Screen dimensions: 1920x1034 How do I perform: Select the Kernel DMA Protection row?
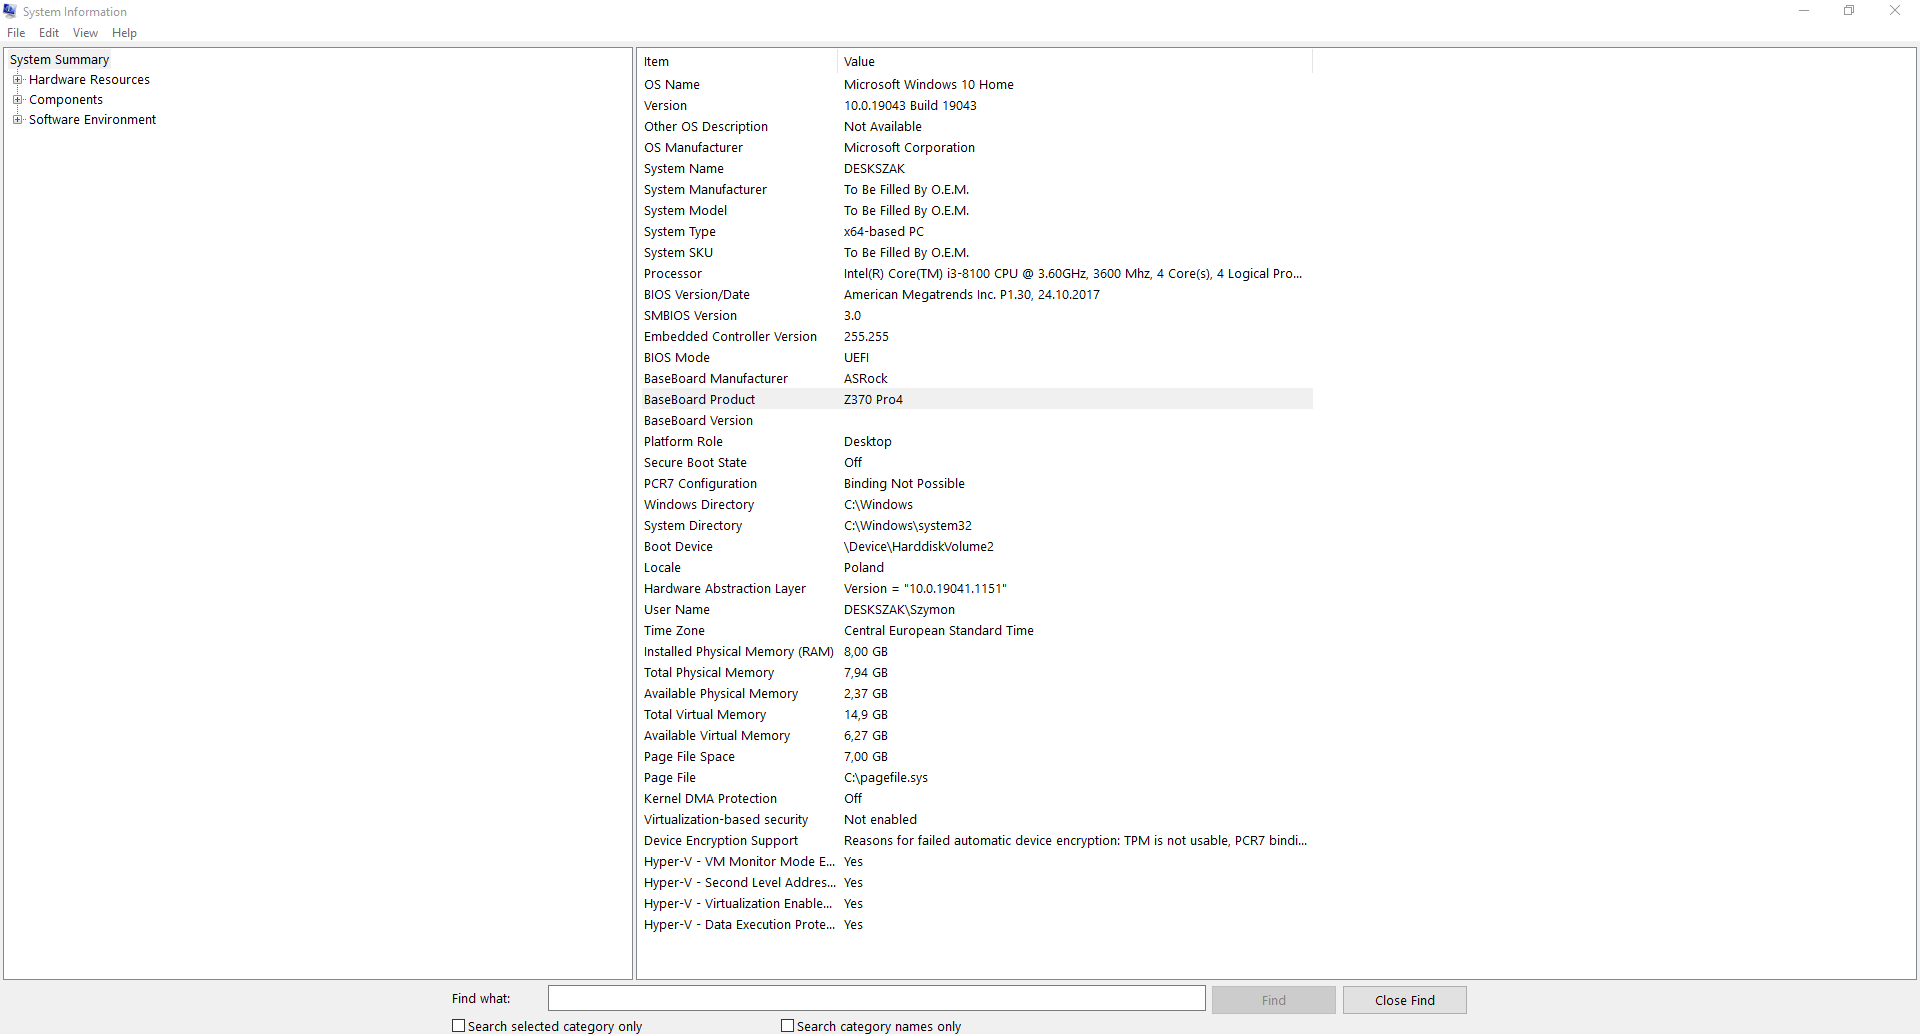(975, 799)
